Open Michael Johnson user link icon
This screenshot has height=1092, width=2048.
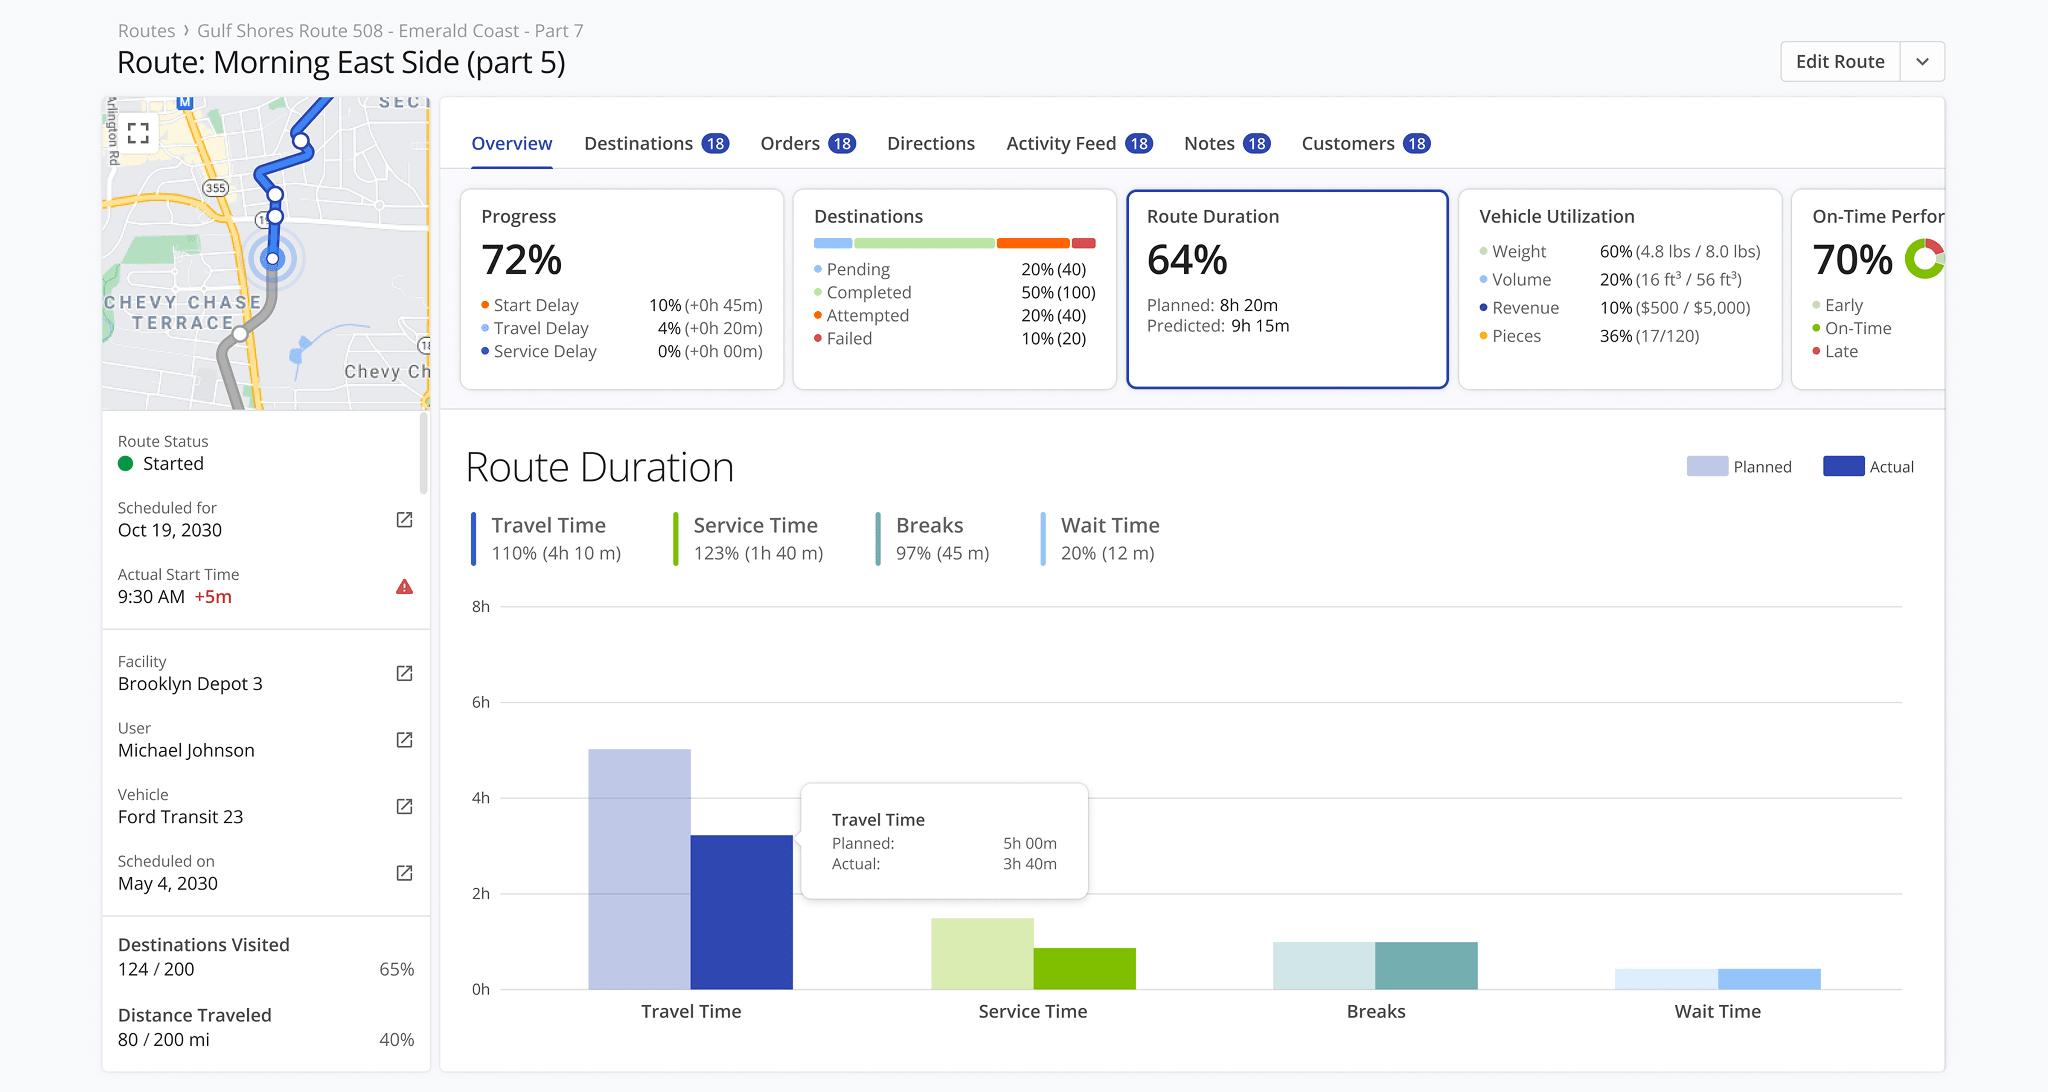404,740
